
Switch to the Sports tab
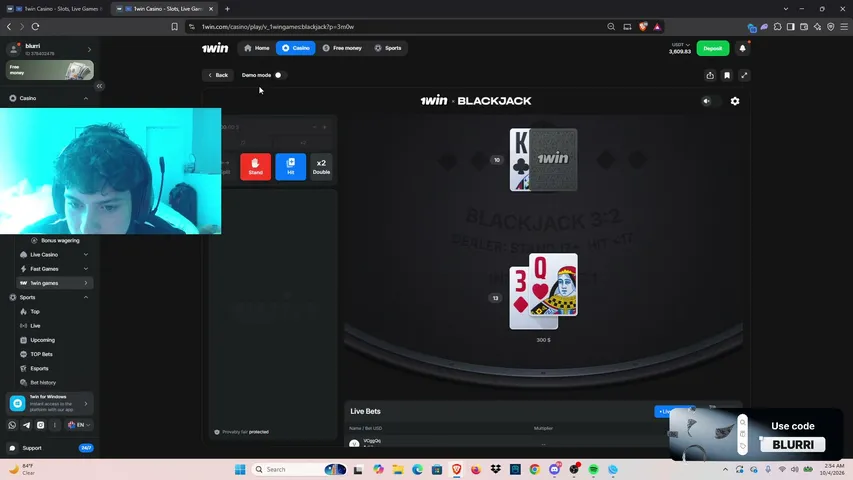(x=388, y=48)
